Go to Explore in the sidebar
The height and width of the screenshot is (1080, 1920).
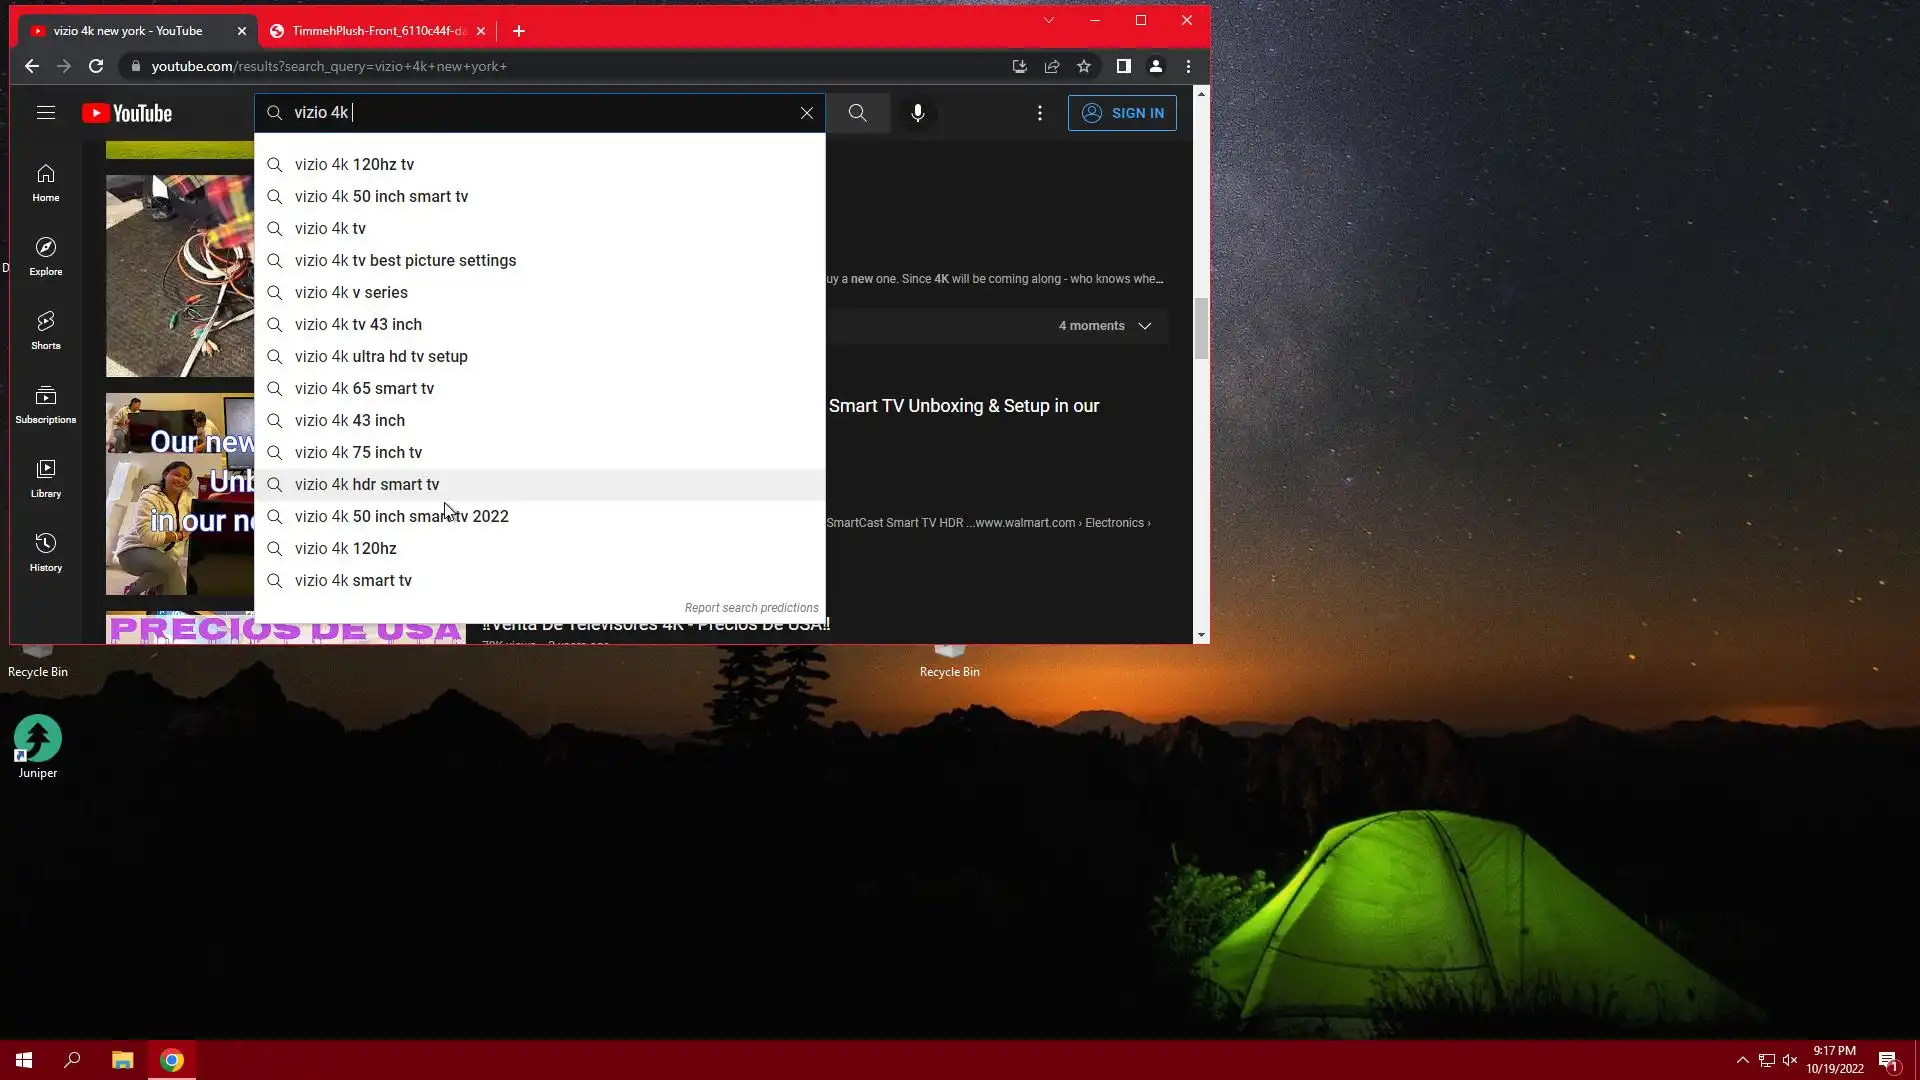pyautogui.click(x=46, y=256)
